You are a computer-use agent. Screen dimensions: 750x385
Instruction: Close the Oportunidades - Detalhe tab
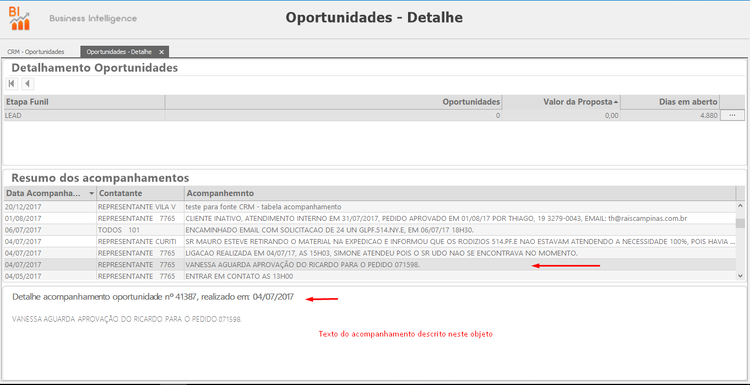click(162, 52)
